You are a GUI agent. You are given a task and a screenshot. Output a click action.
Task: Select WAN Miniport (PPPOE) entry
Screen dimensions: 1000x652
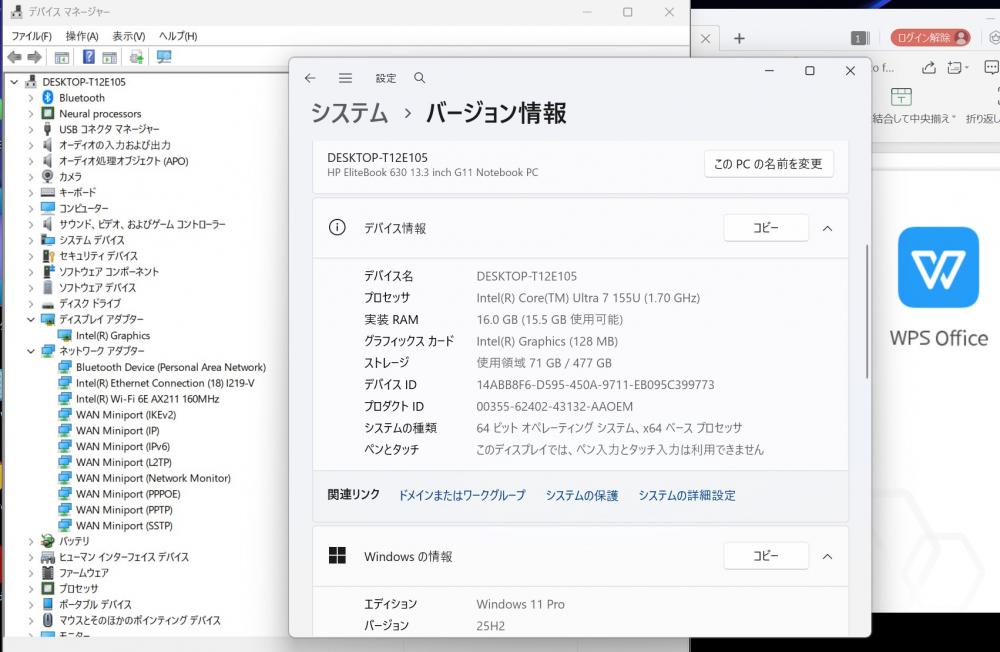tap(128, 494)
